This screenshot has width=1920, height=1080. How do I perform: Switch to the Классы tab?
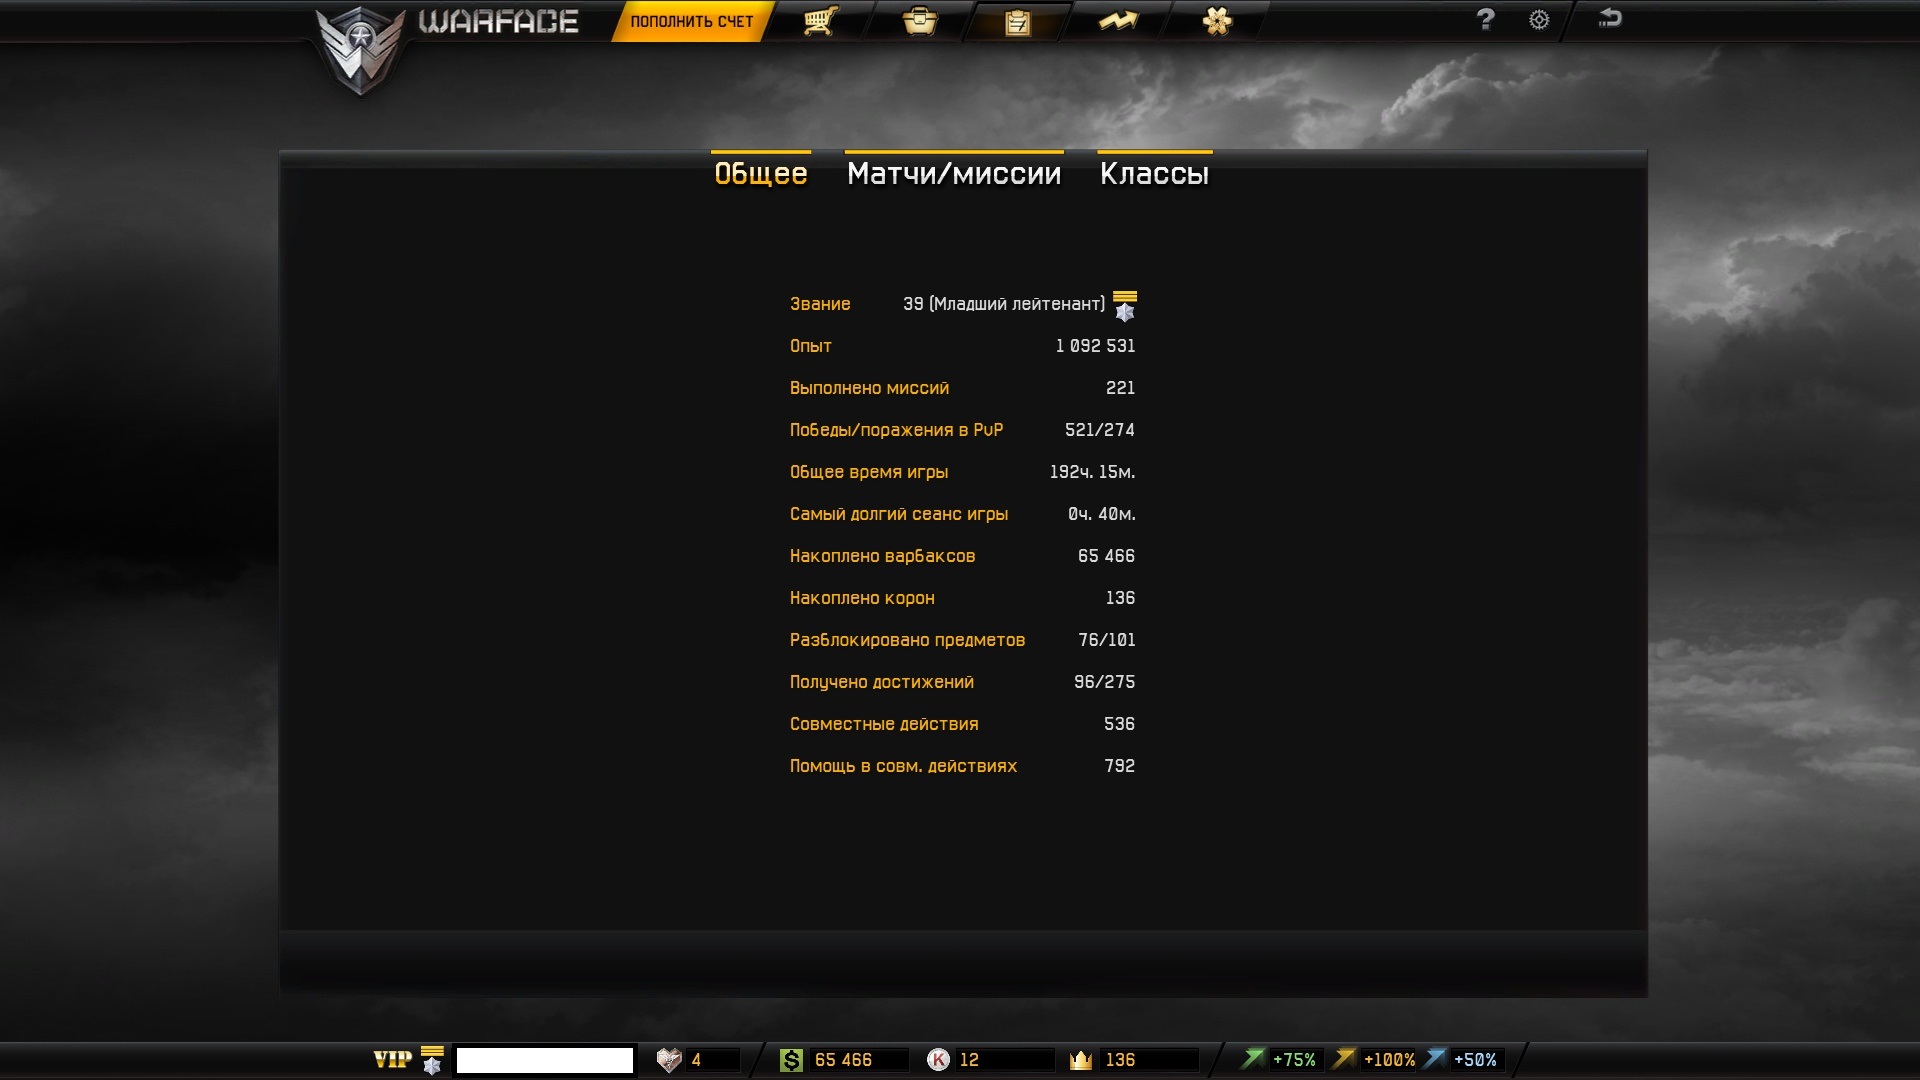(x=1154, y=174)
